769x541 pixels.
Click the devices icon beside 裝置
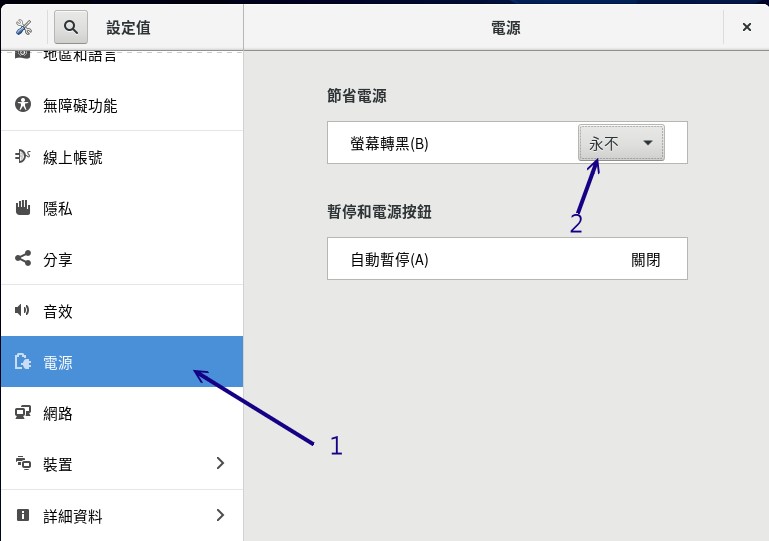click(x=23, y=463)
